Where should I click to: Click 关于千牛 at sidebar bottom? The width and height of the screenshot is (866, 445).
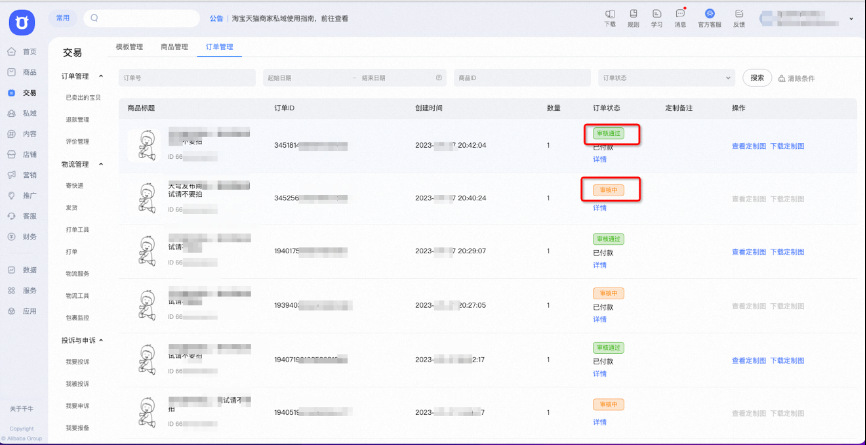click(x=23, y=409)
